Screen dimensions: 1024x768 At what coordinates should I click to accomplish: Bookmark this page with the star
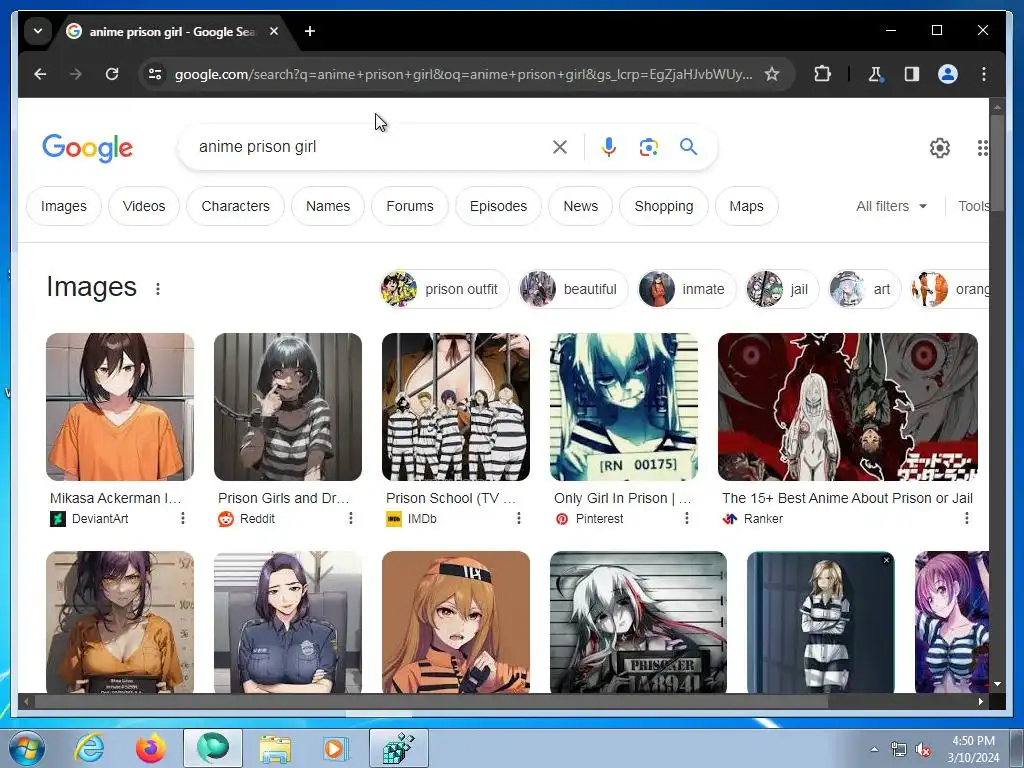click(772, 74)
